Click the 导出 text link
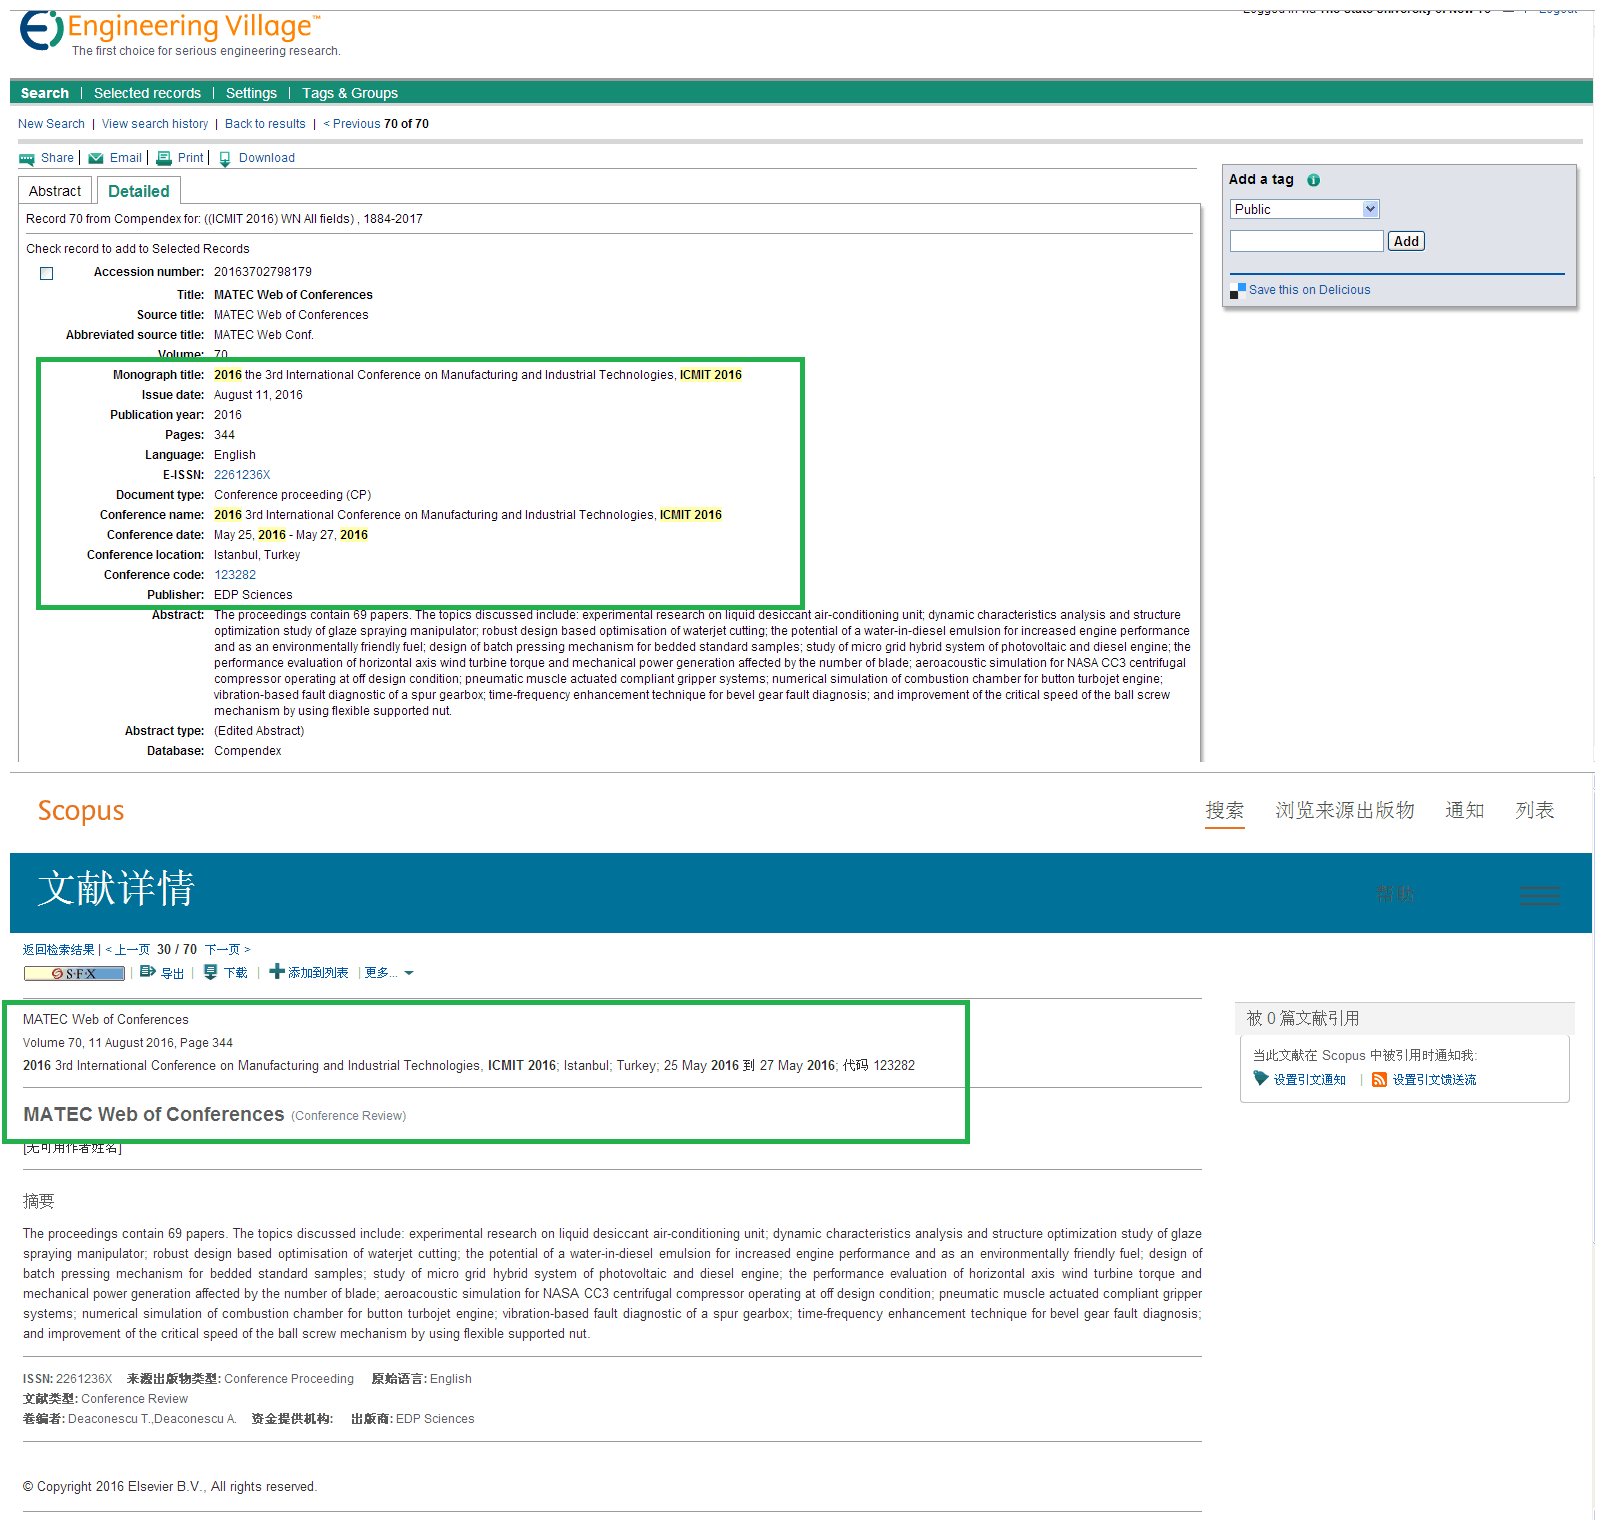The image size is (1605, 1530). [x=173, y=973]
